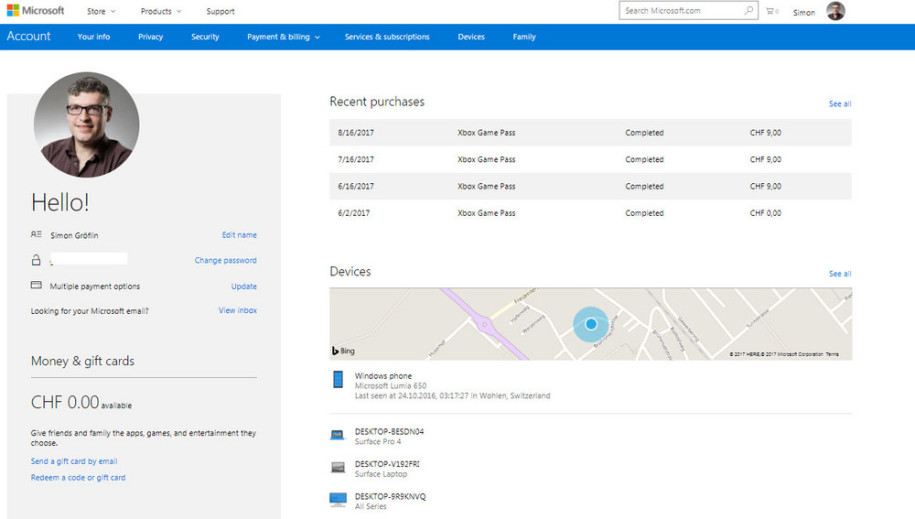915x519 pixels.
Task: Click the CHF 0,00 purchase amount
Action: 766,213
